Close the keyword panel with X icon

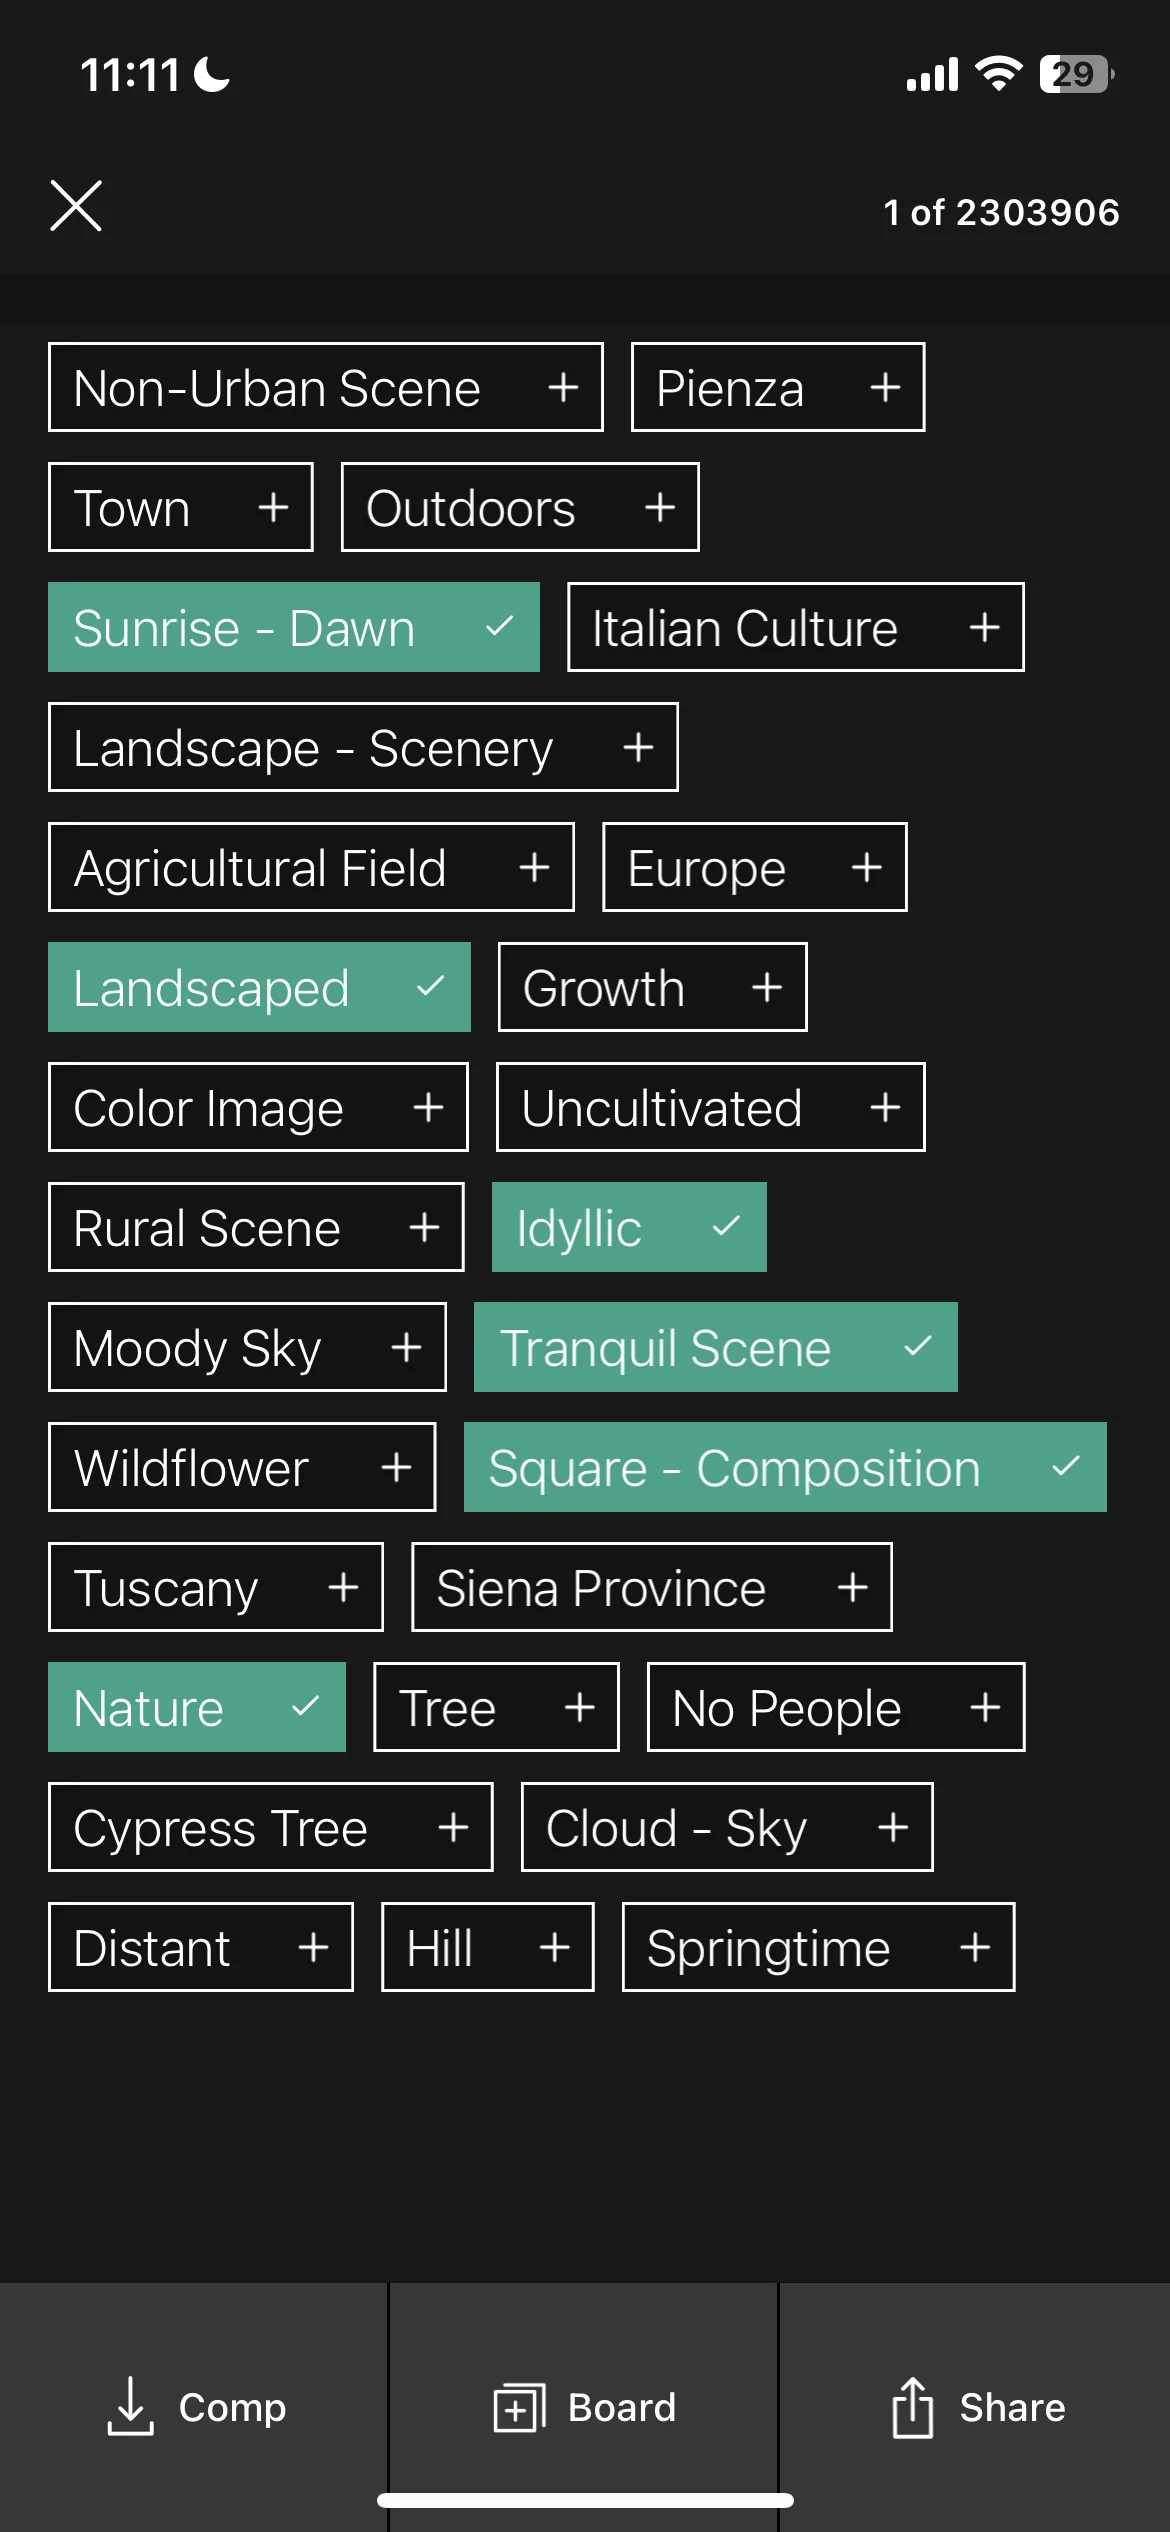[x=76, y=206]
